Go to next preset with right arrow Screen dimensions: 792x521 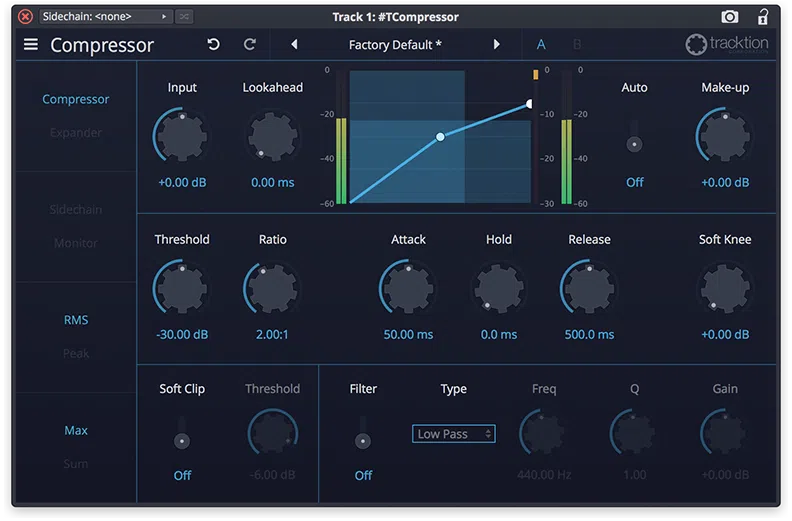click(497, 44)
